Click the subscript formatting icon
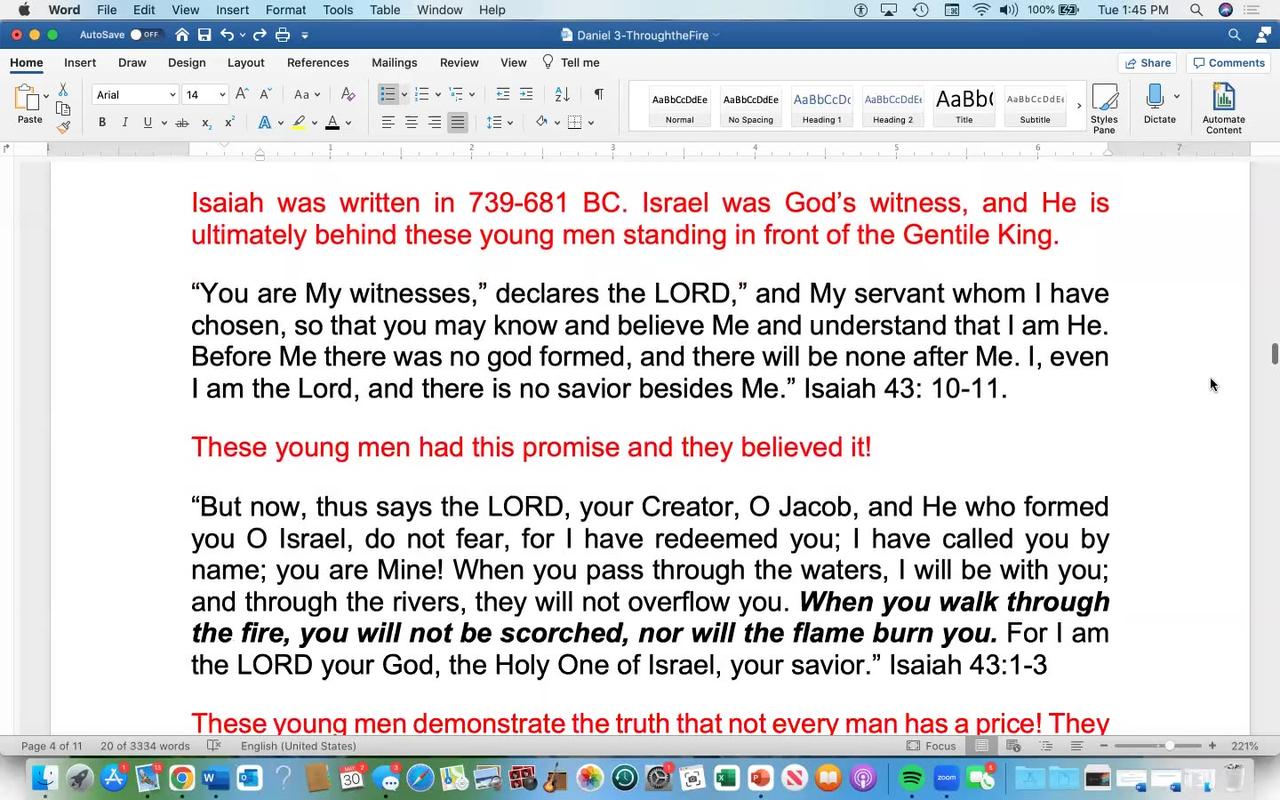1280x800 pixels. point(206,122)
